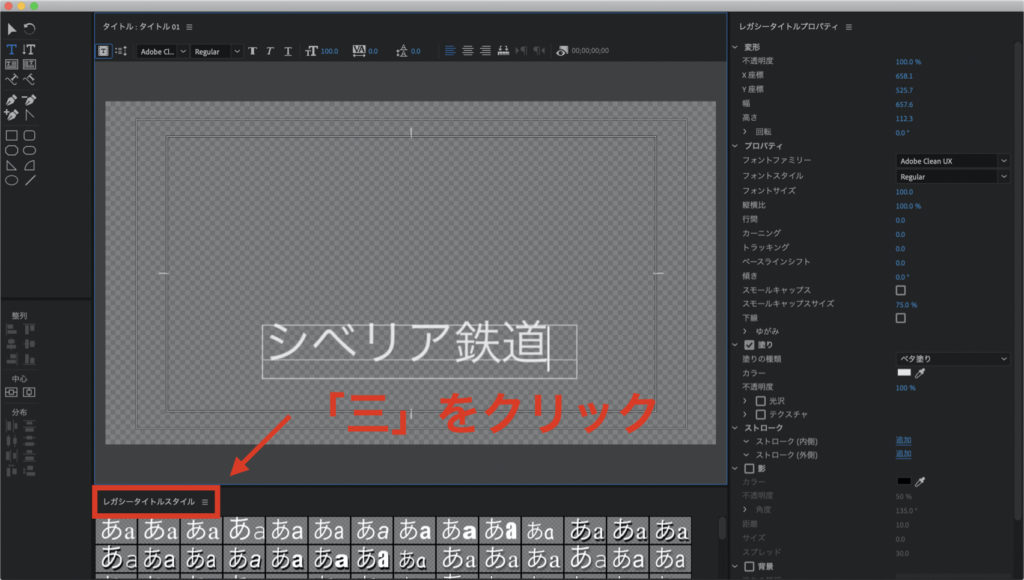Enable the テクスチャ checkbox
The height and width of the screenshot is (580, 1024).
tap(761, 415)
